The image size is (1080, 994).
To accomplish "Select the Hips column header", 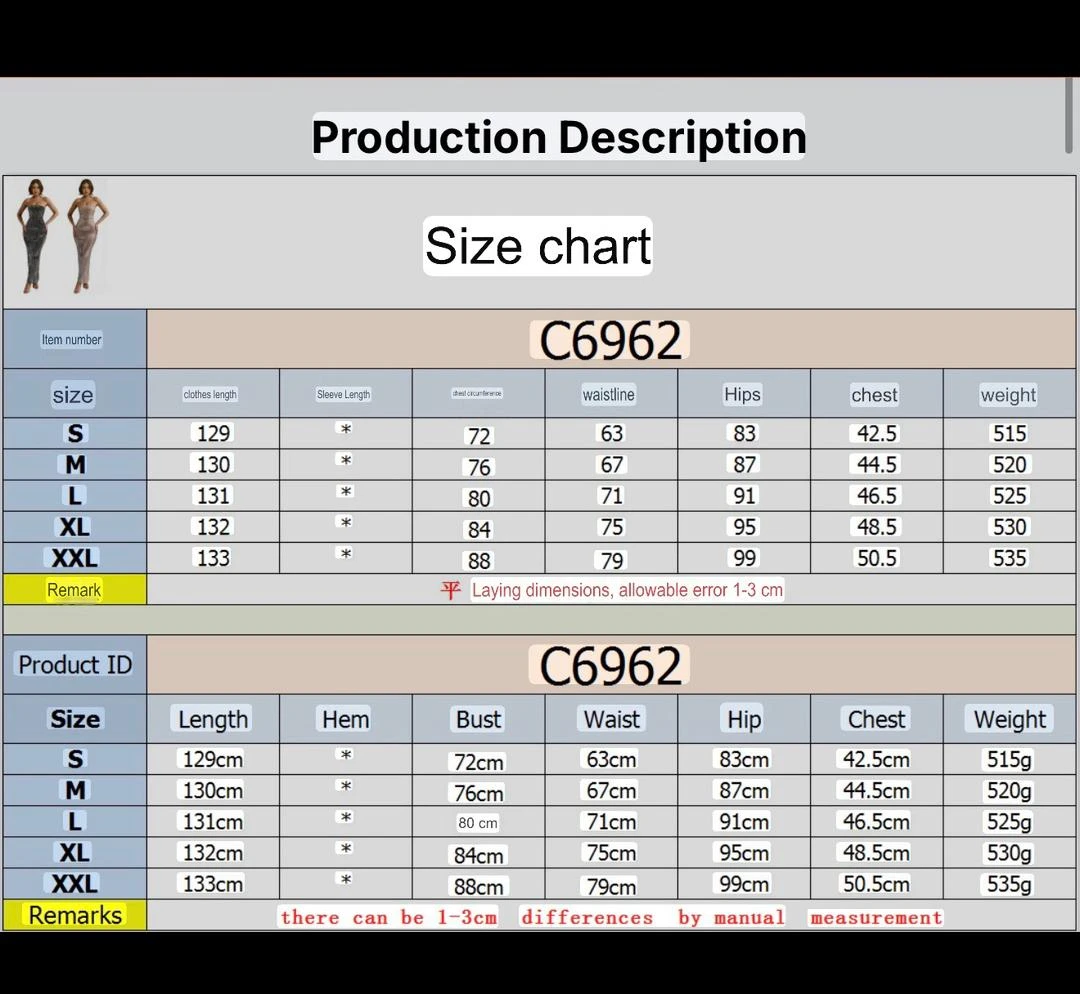I will 742,394.
